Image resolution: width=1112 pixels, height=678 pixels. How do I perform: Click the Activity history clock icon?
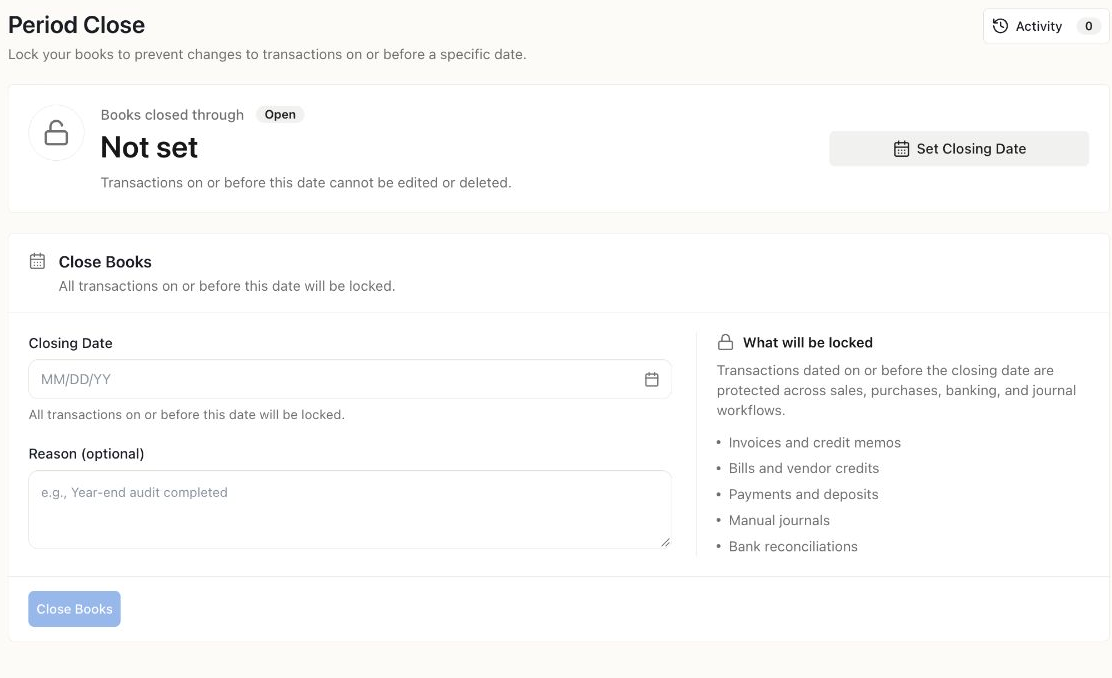tap(1000, 26)
